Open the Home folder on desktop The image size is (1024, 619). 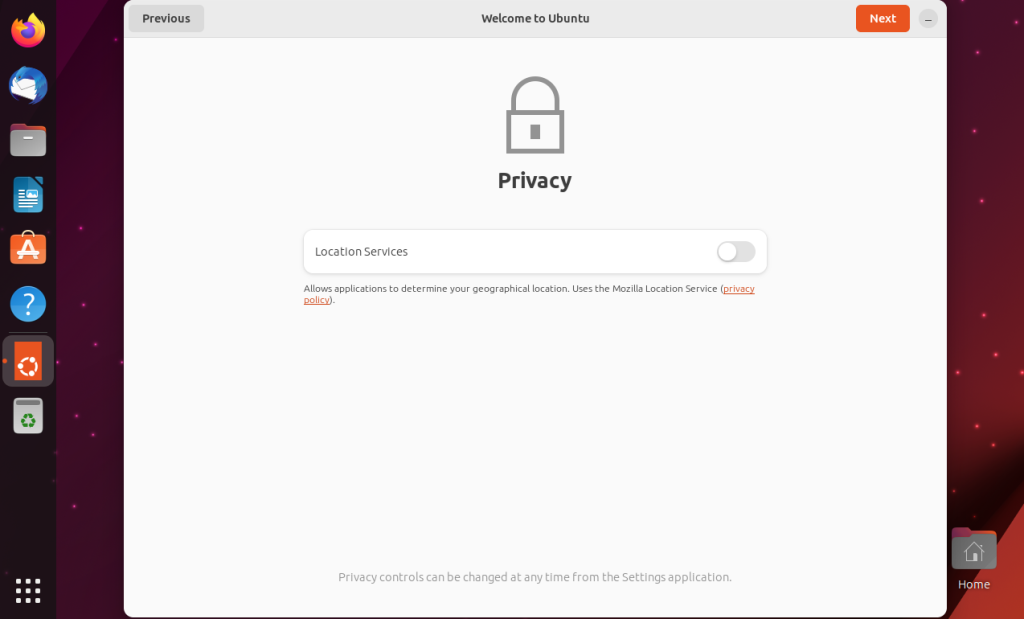coord(974,549)
